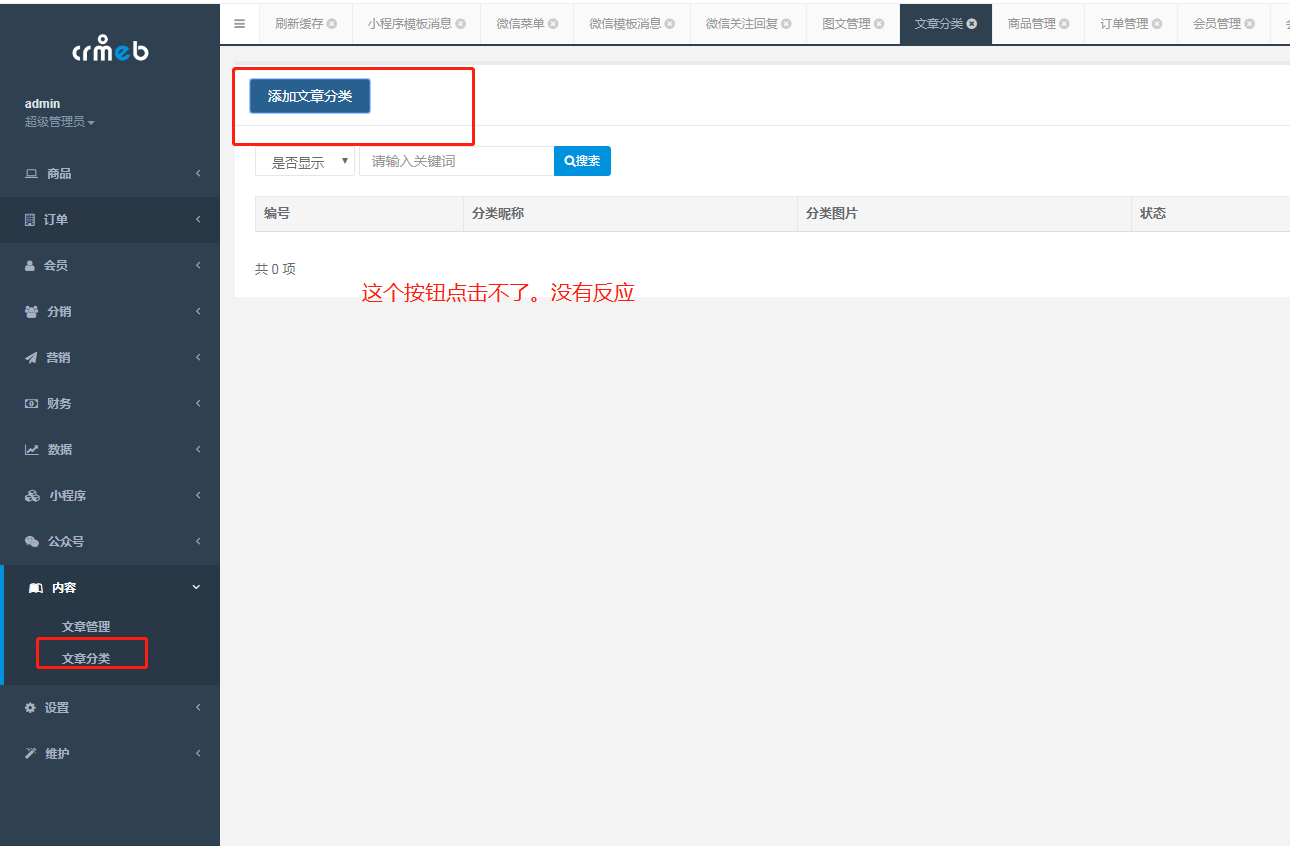Close the 微信关注回复 tab
Screen dimensions: 1290x846
click(x=787, y=24)
